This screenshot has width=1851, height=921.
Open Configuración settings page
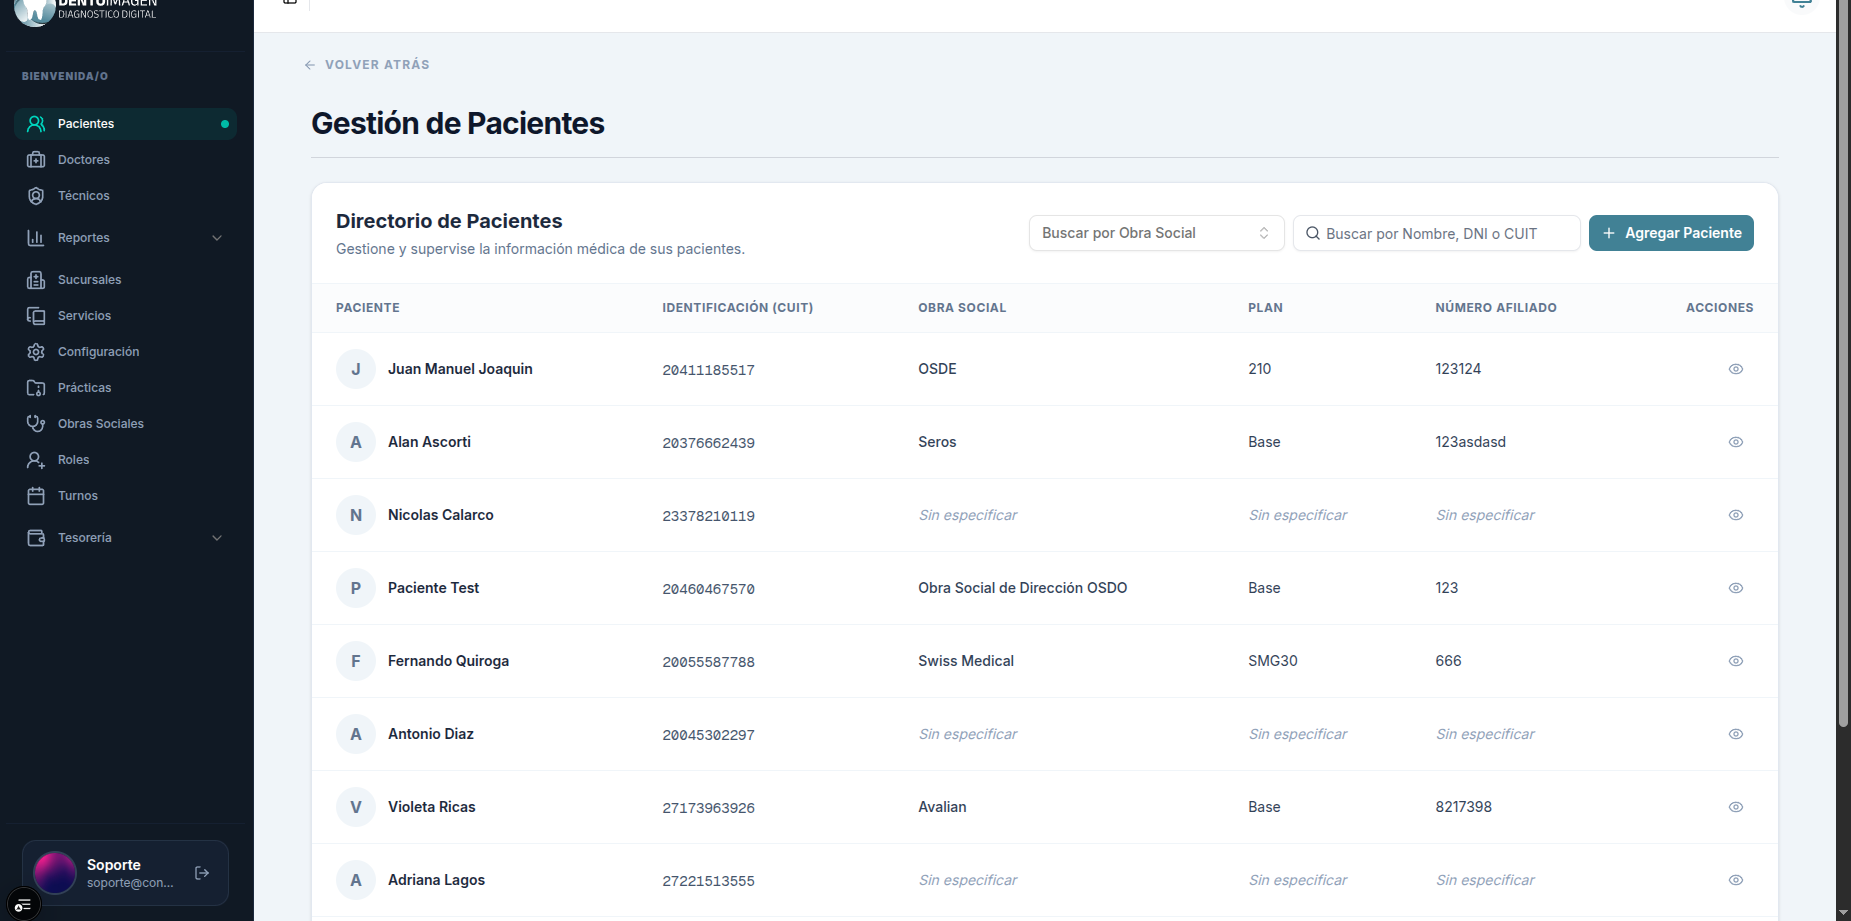tap(125, 352)
